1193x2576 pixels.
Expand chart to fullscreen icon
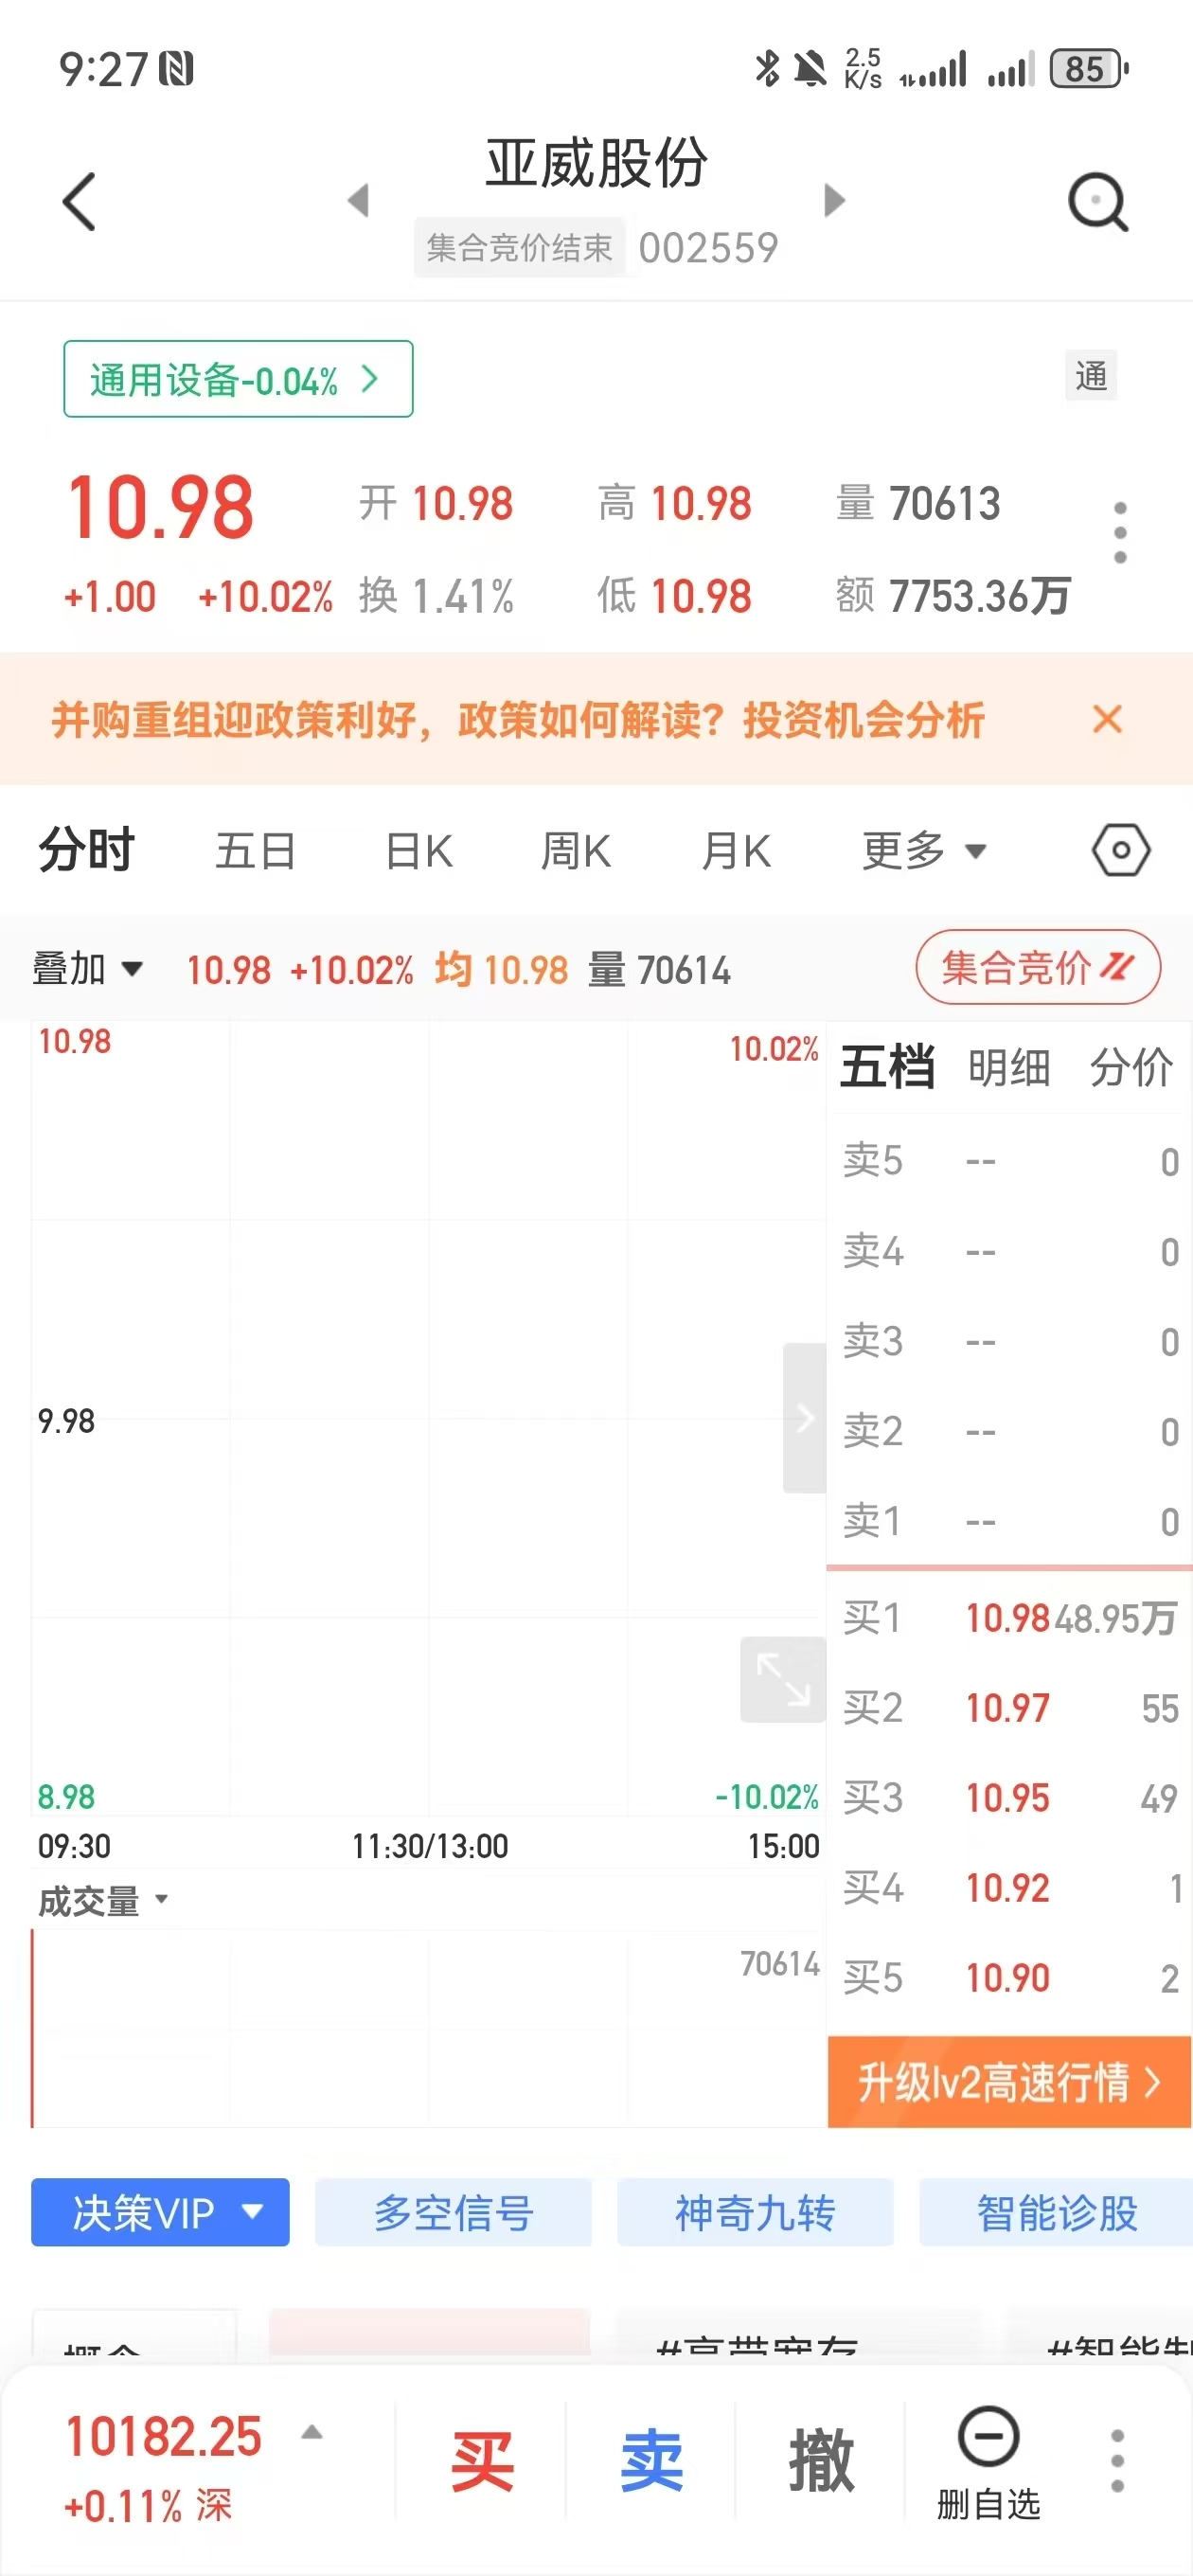pos(783,1679)
